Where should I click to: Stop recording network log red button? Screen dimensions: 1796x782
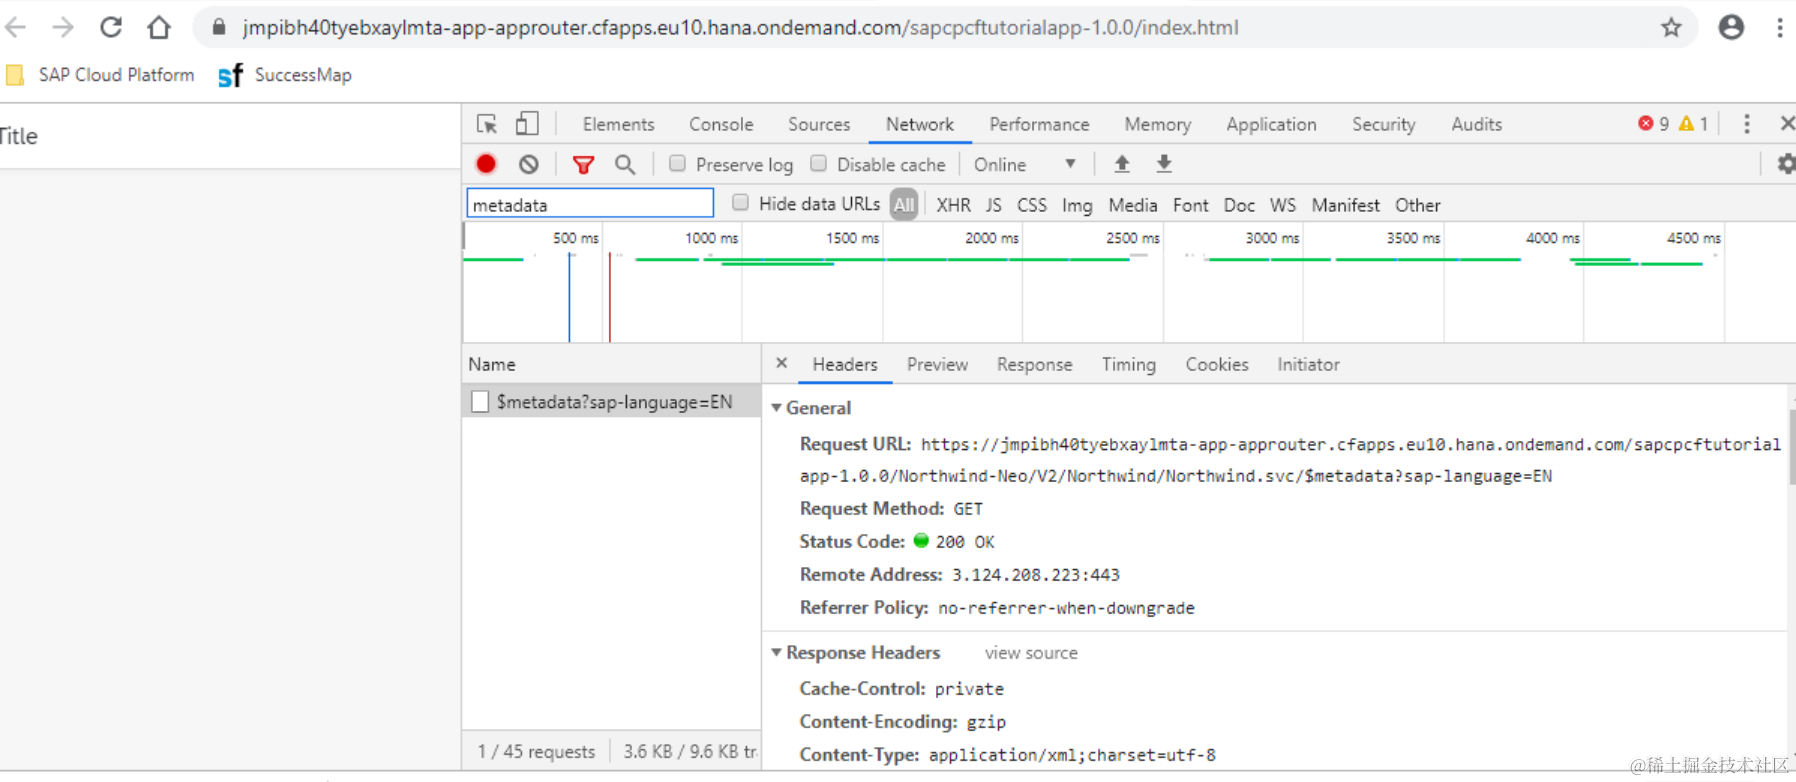[486, 164]
